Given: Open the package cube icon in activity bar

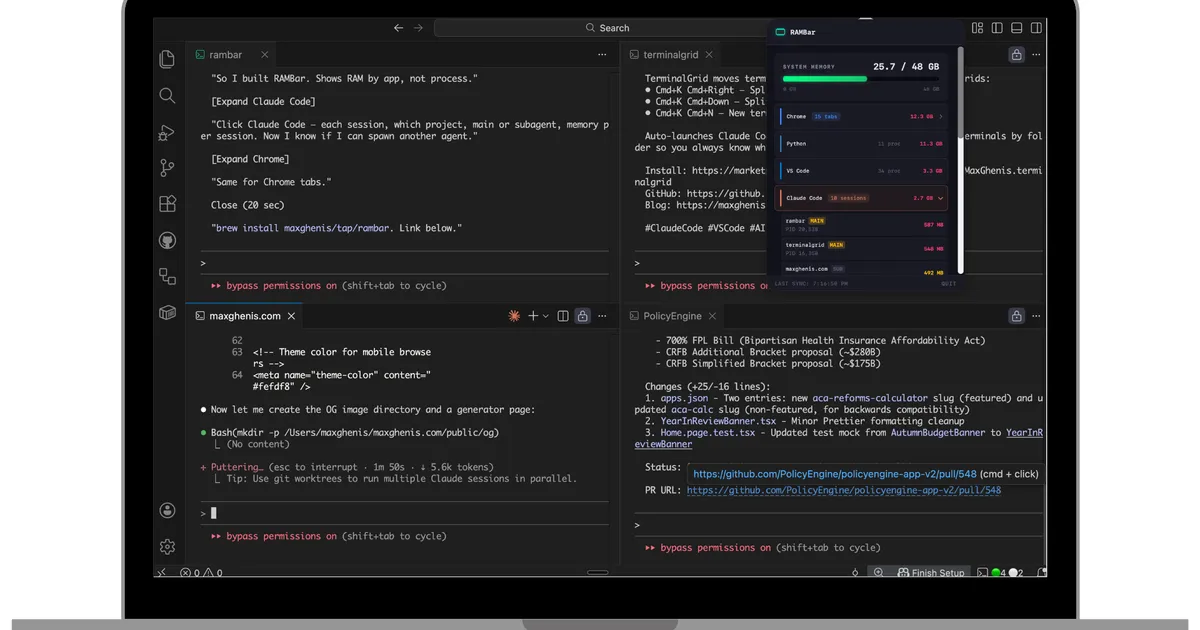Looking at the screenshot, I should click(x=167, y=313).
